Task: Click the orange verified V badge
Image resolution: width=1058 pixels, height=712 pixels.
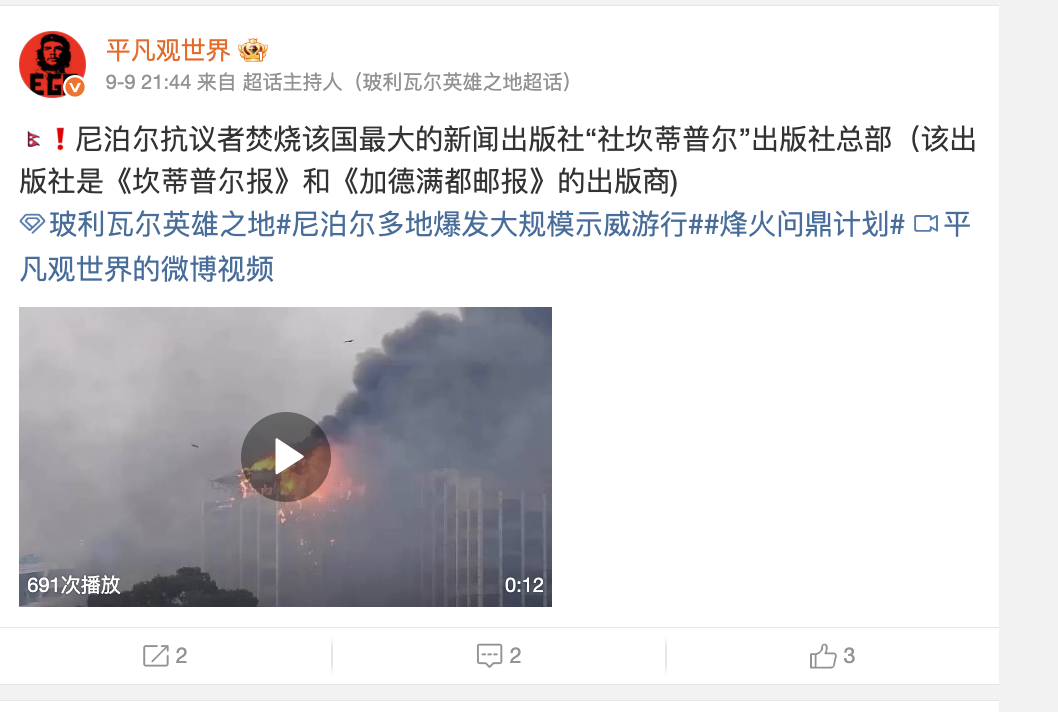Action: point(75,86)
